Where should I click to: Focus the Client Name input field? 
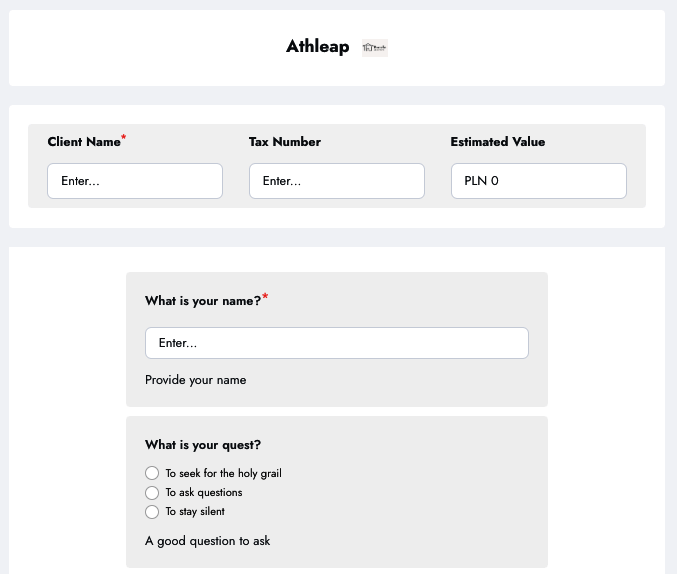click(135, 181)
